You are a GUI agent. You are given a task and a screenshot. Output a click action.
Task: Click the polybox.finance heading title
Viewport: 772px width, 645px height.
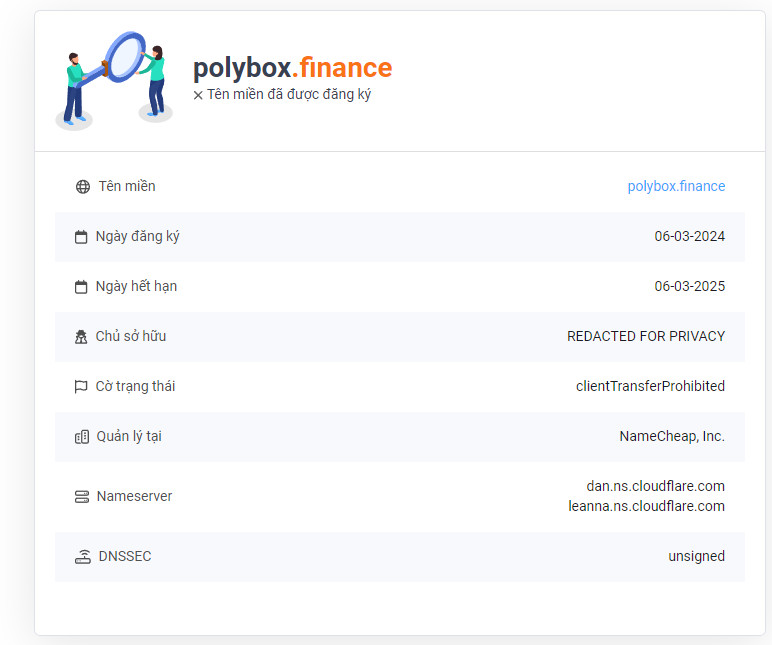(x=292, y=67)
